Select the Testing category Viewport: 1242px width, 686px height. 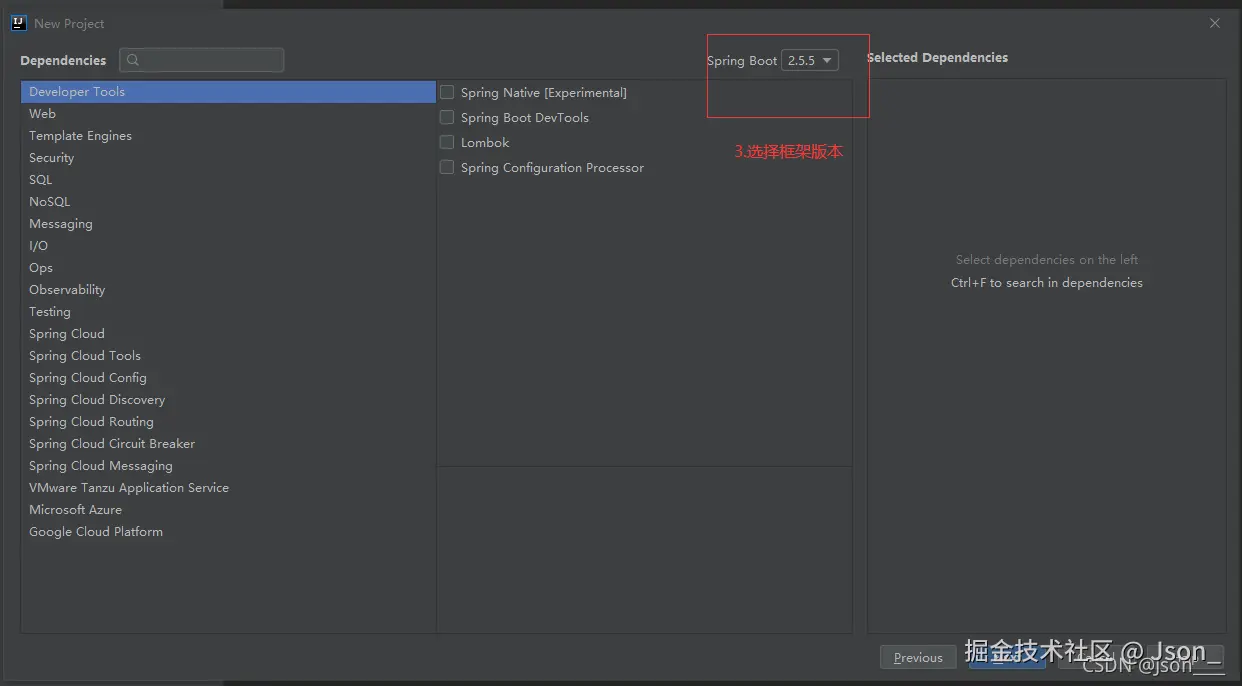click(228, 311)
